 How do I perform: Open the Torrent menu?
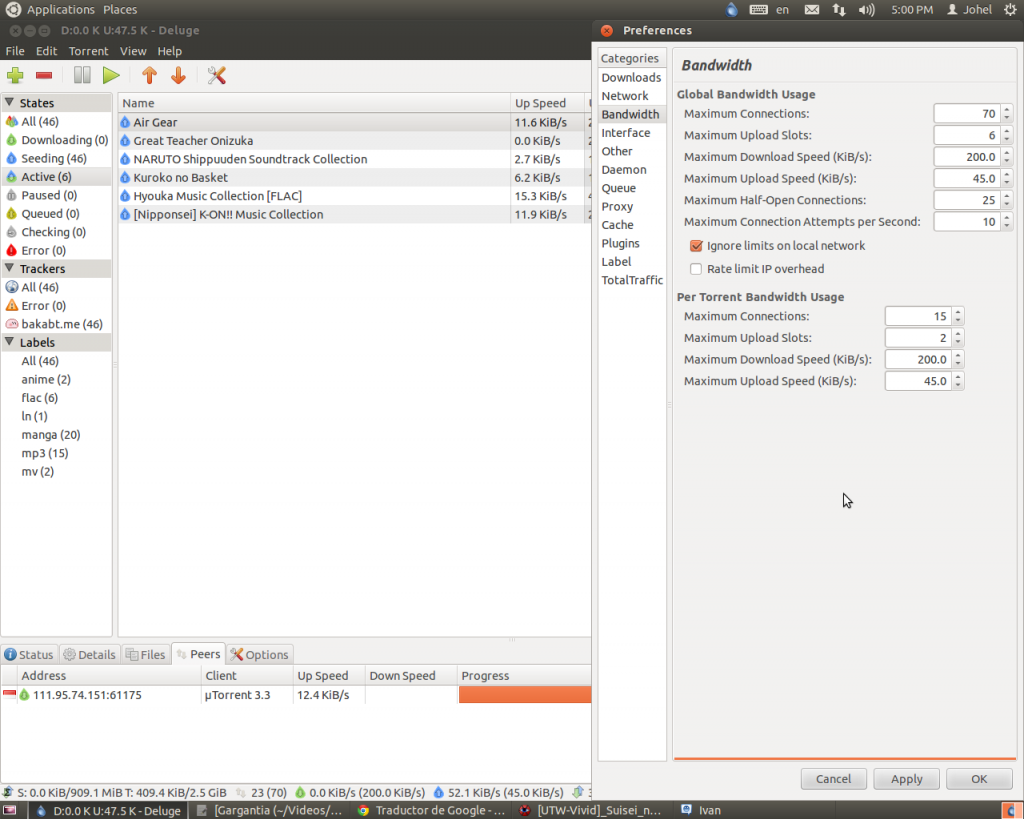pos(88,51)
